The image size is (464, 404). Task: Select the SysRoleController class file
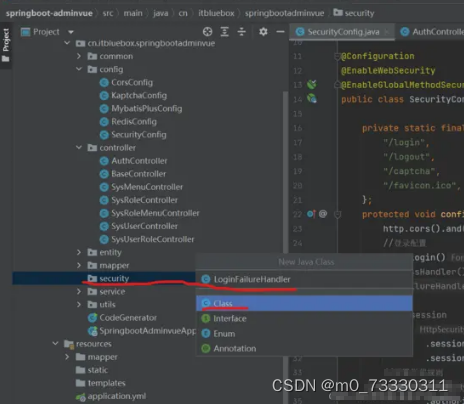coord(139,200)
